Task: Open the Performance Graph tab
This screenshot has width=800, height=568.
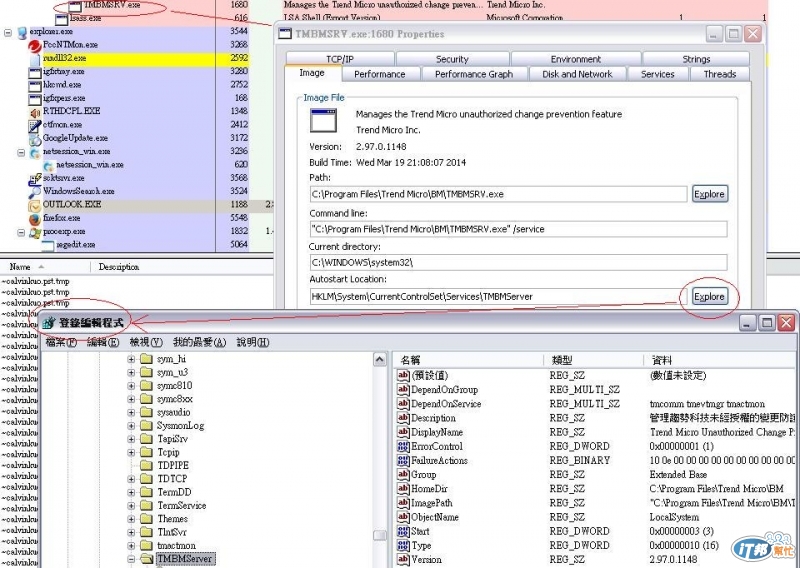Action: pyautogui.click(x=473, y=74)
